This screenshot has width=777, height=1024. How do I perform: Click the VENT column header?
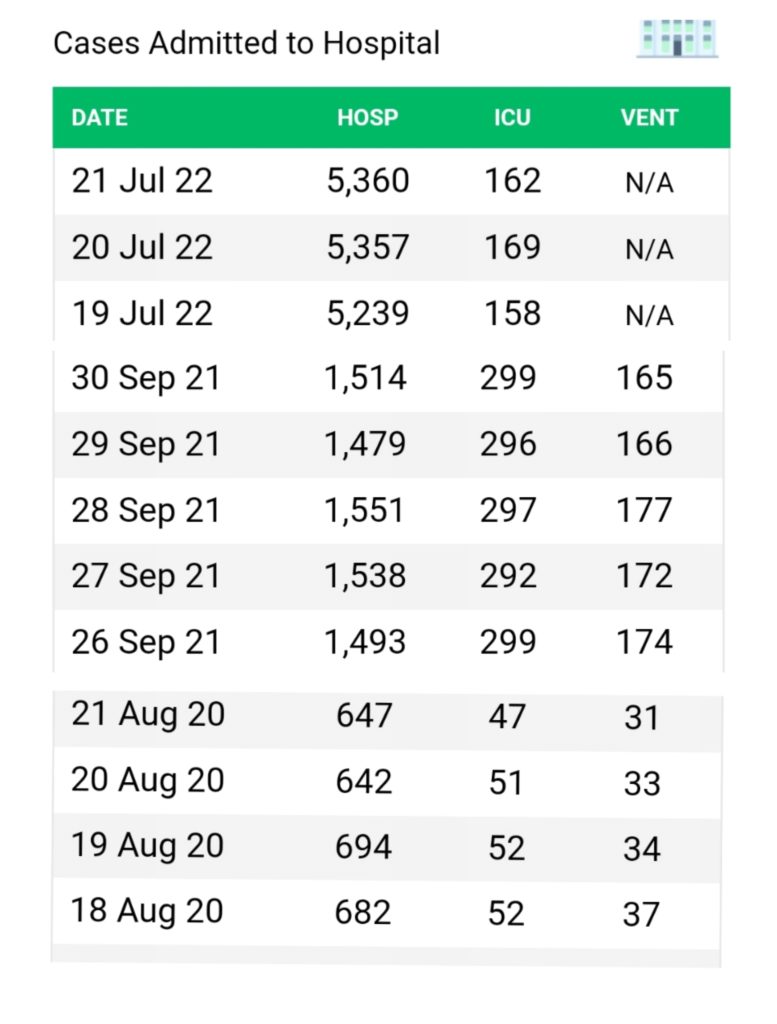point(649,118)
